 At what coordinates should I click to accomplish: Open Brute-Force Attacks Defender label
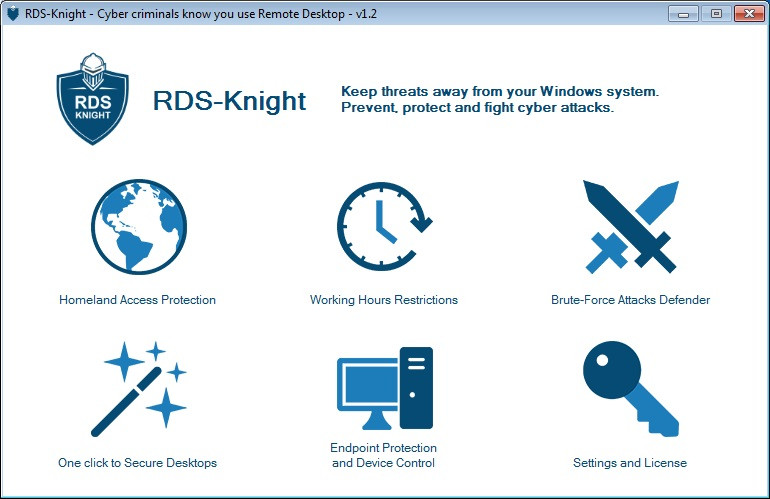(631, 300)
